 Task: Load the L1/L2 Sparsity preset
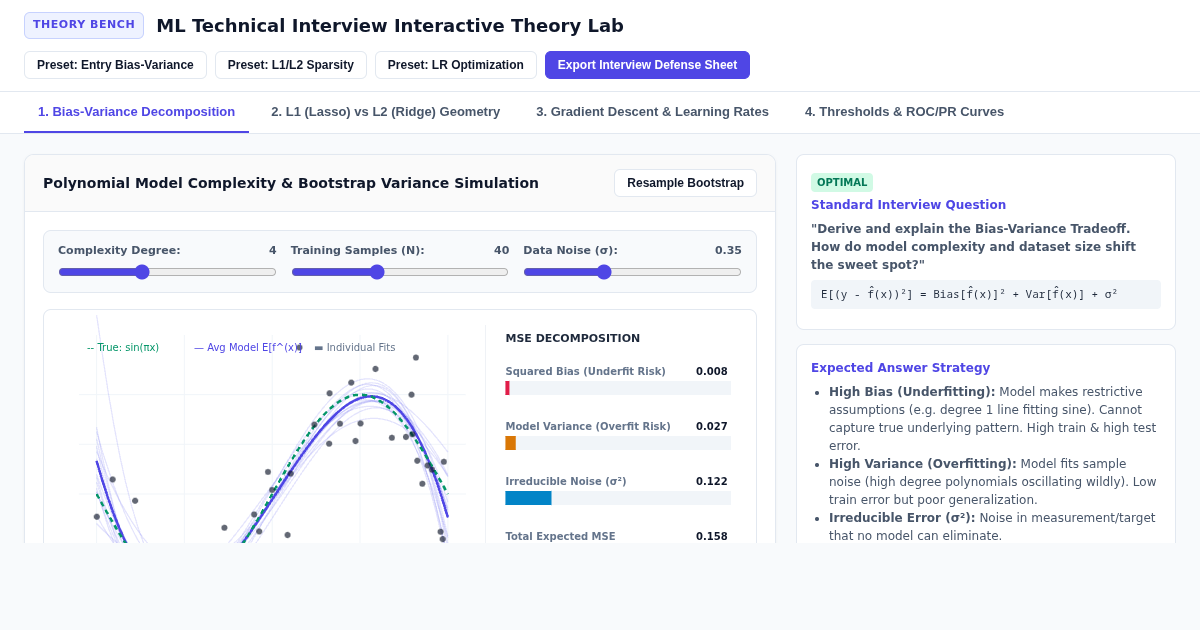coord(291,65)
